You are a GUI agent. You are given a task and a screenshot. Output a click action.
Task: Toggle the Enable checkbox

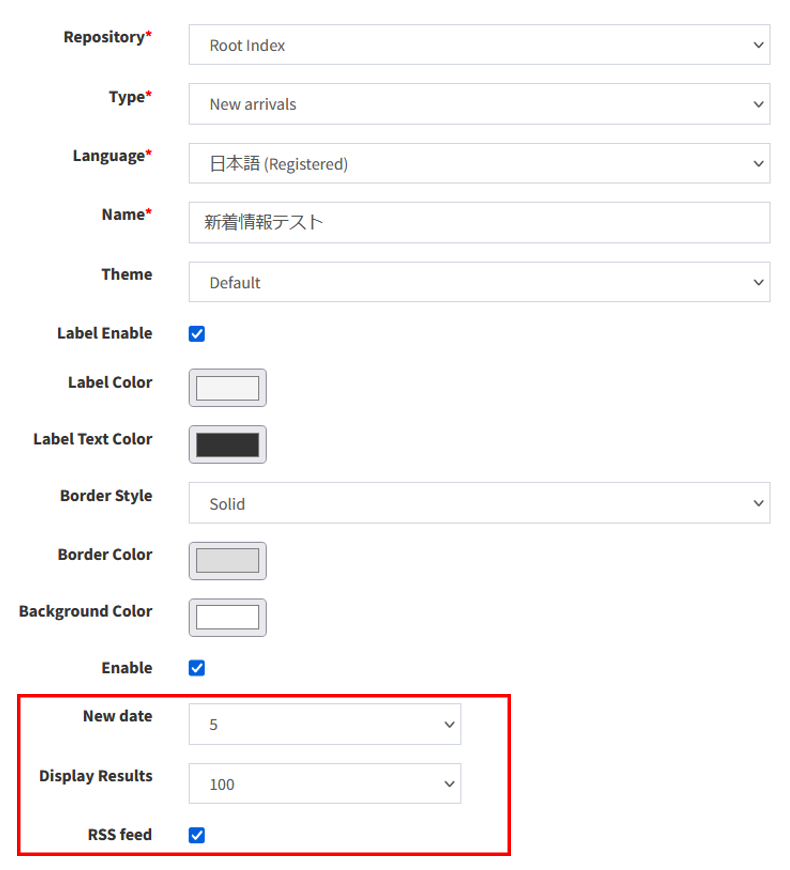[x=197, y=668]
